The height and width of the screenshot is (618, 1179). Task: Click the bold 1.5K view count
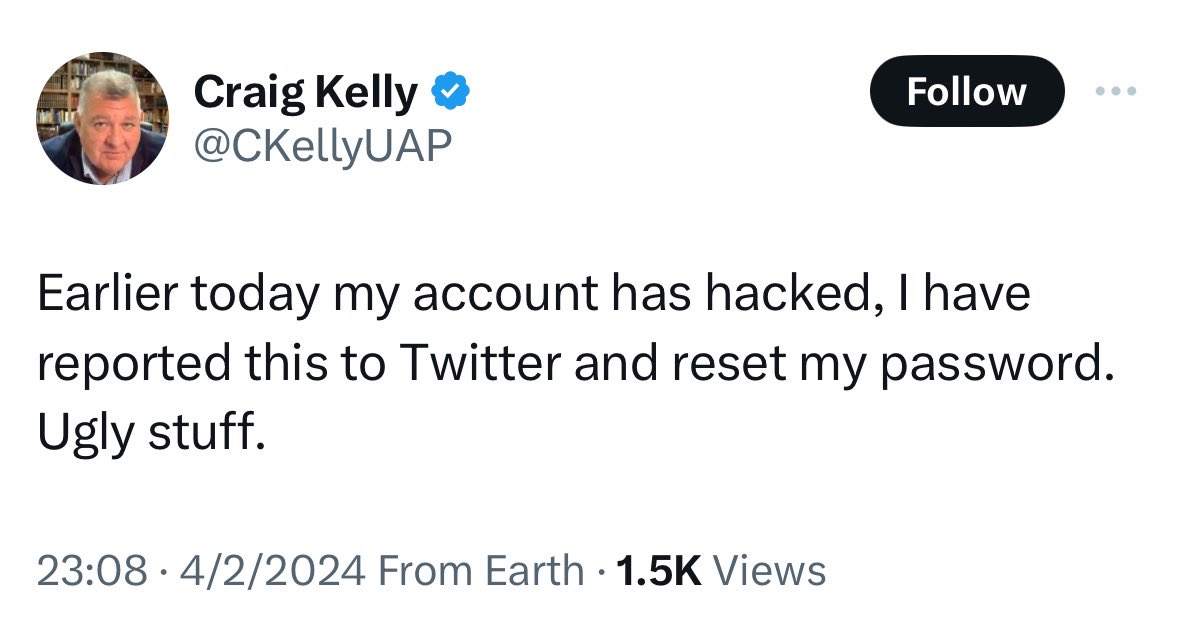659,571
